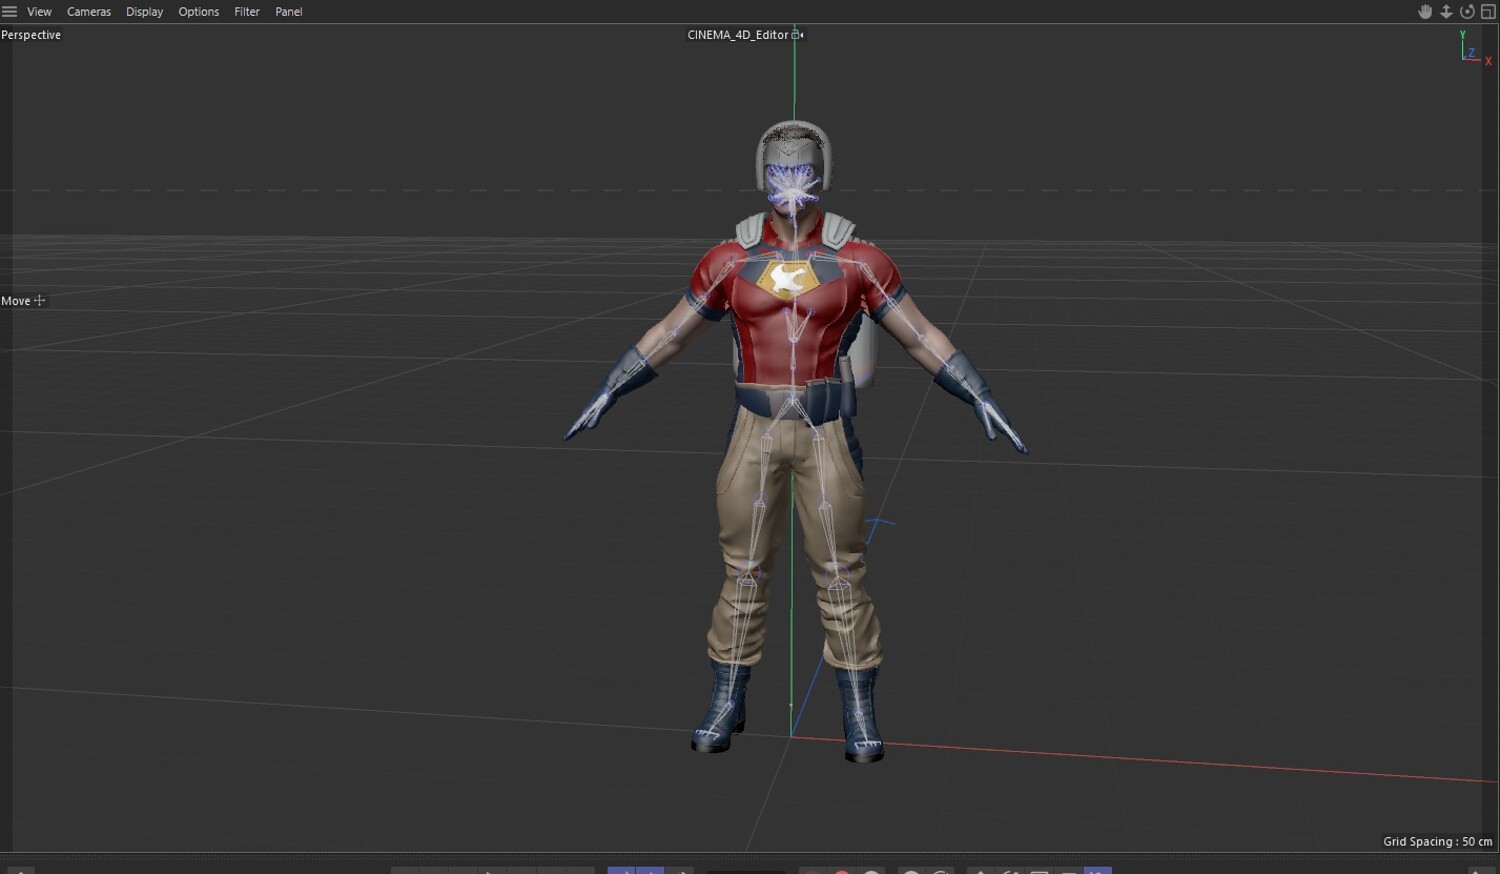This screenshot has height=874, width=1500.
Task: Open the View menu
Action: [39, 12]
